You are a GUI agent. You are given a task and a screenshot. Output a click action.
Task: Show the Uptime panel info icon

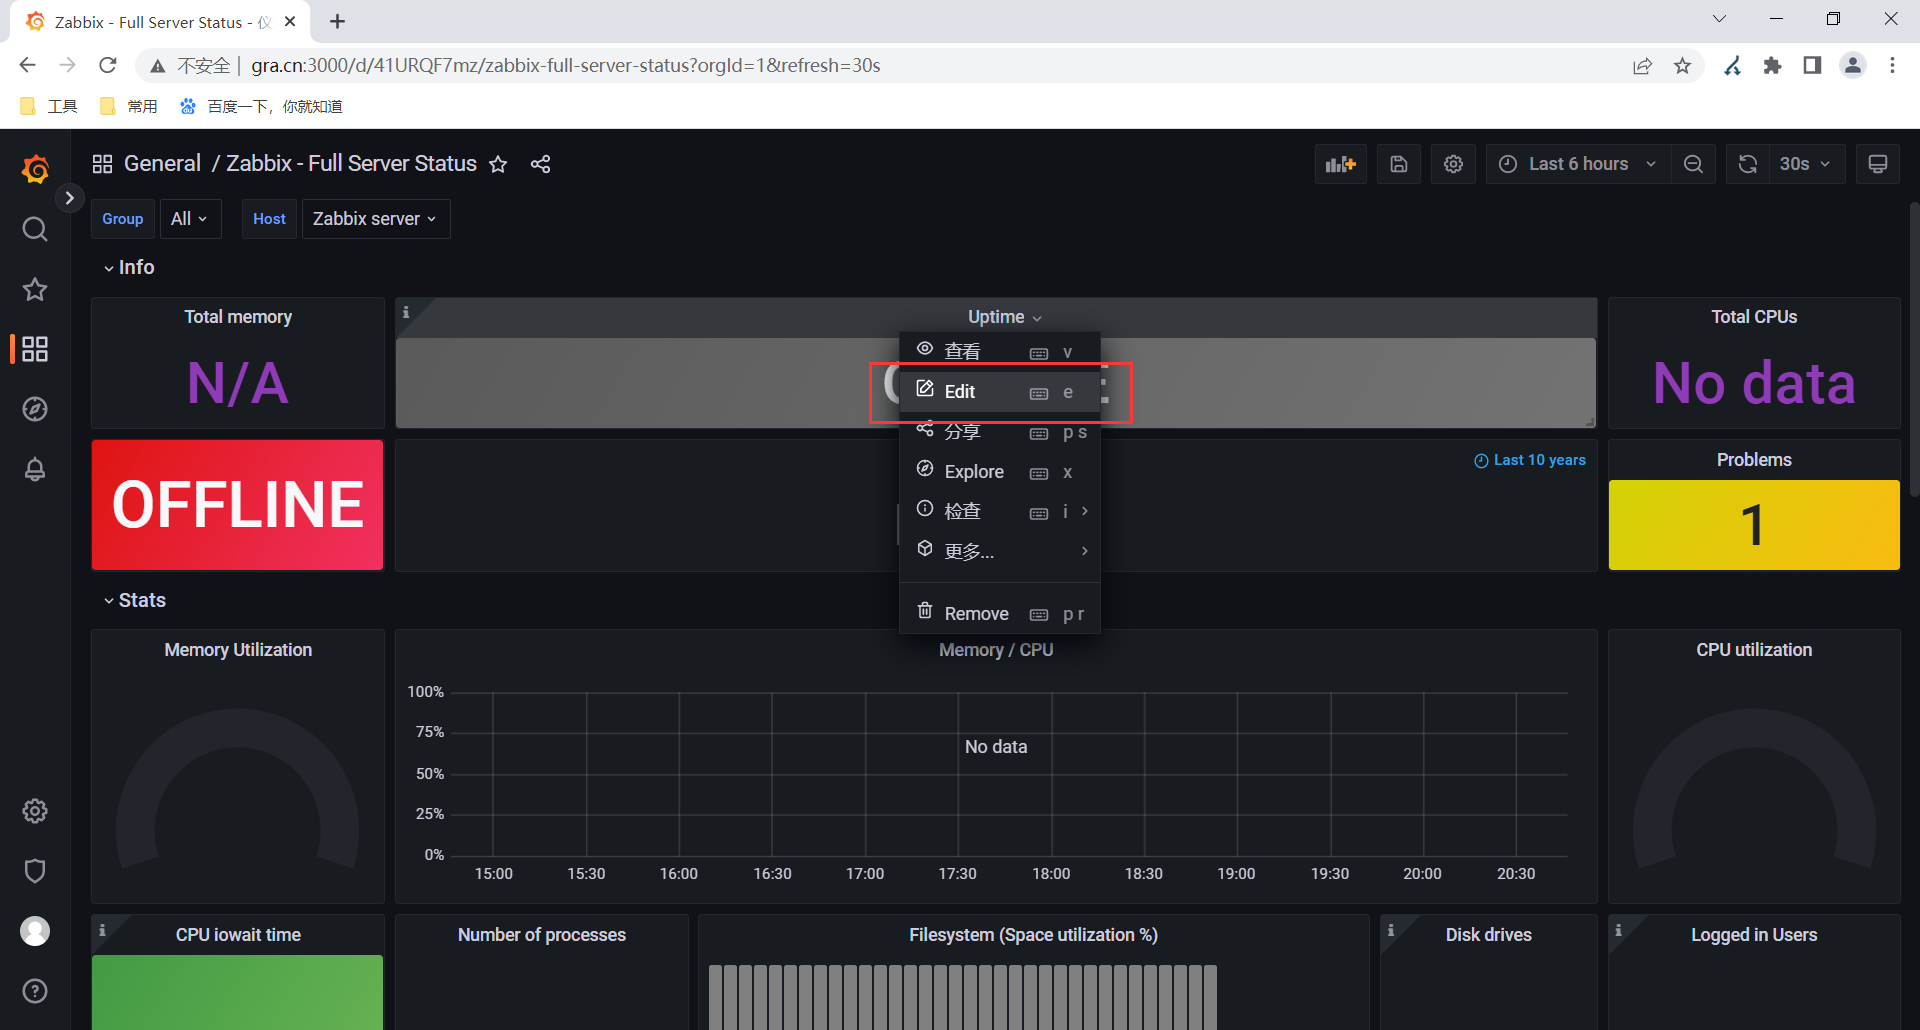point(406,312)
